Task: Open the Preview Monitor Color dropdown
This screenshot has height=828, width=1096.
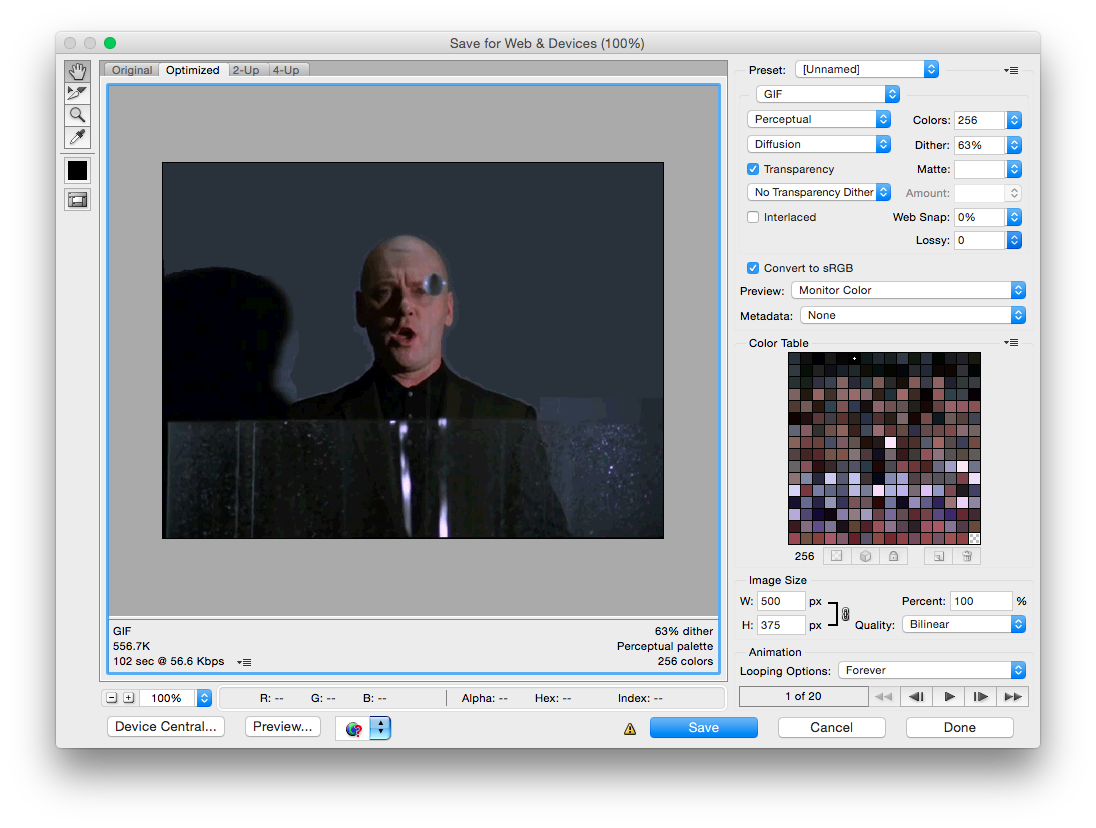Action: (908, 290)
